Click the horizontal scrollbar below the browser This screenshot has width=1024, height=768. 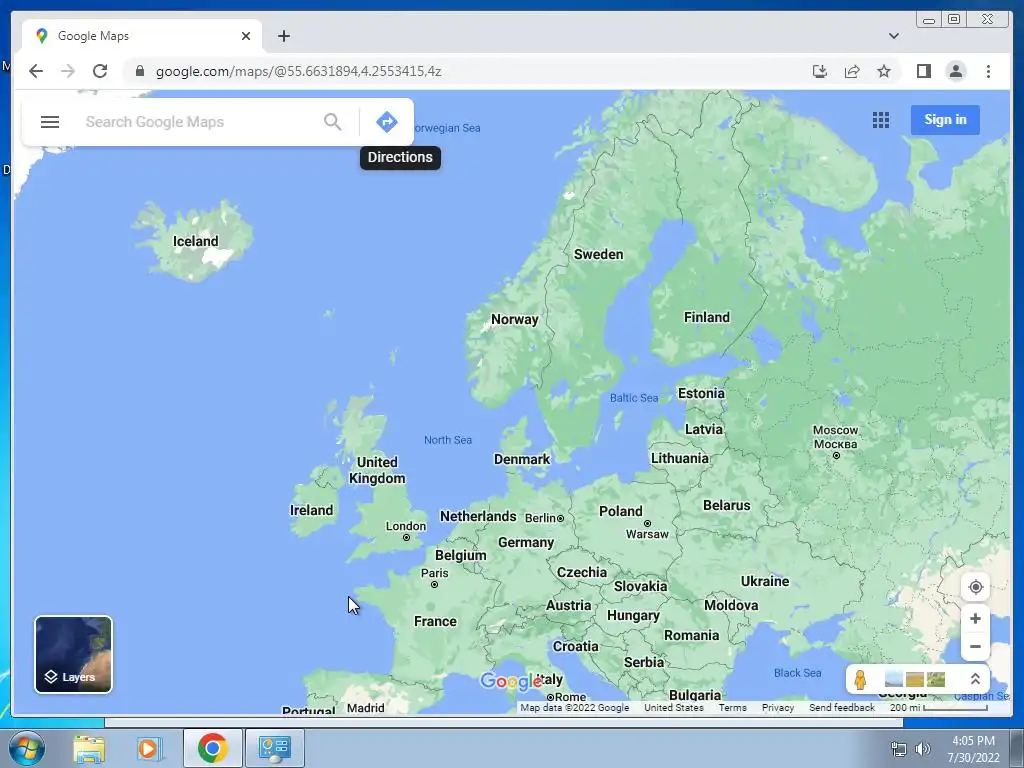[x=504, y=722]
